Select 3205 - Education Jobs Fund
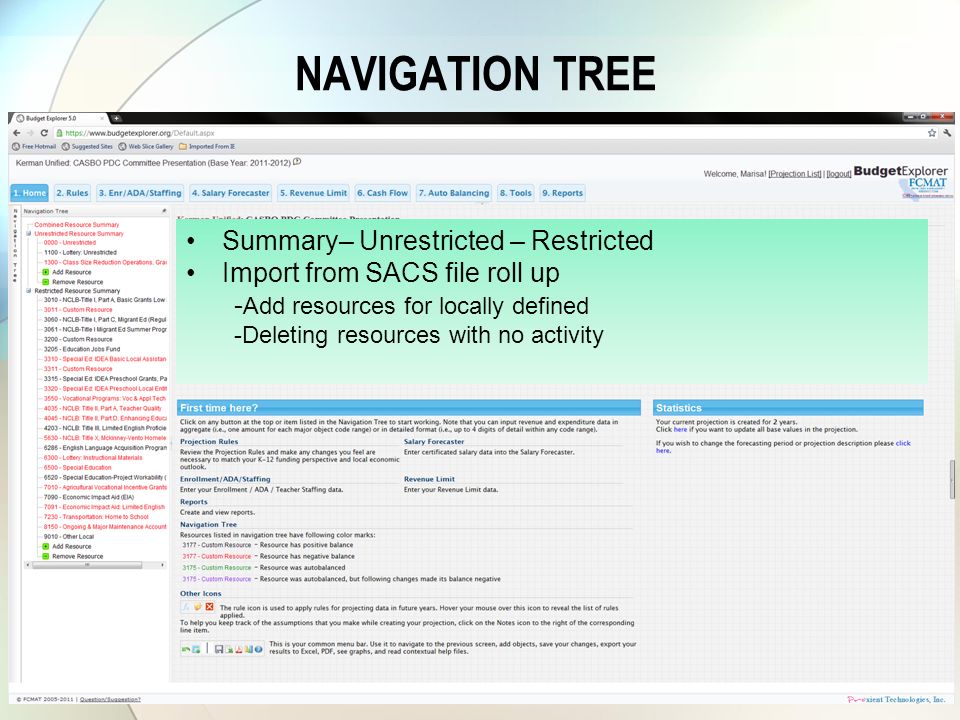 tap(81, 349)
